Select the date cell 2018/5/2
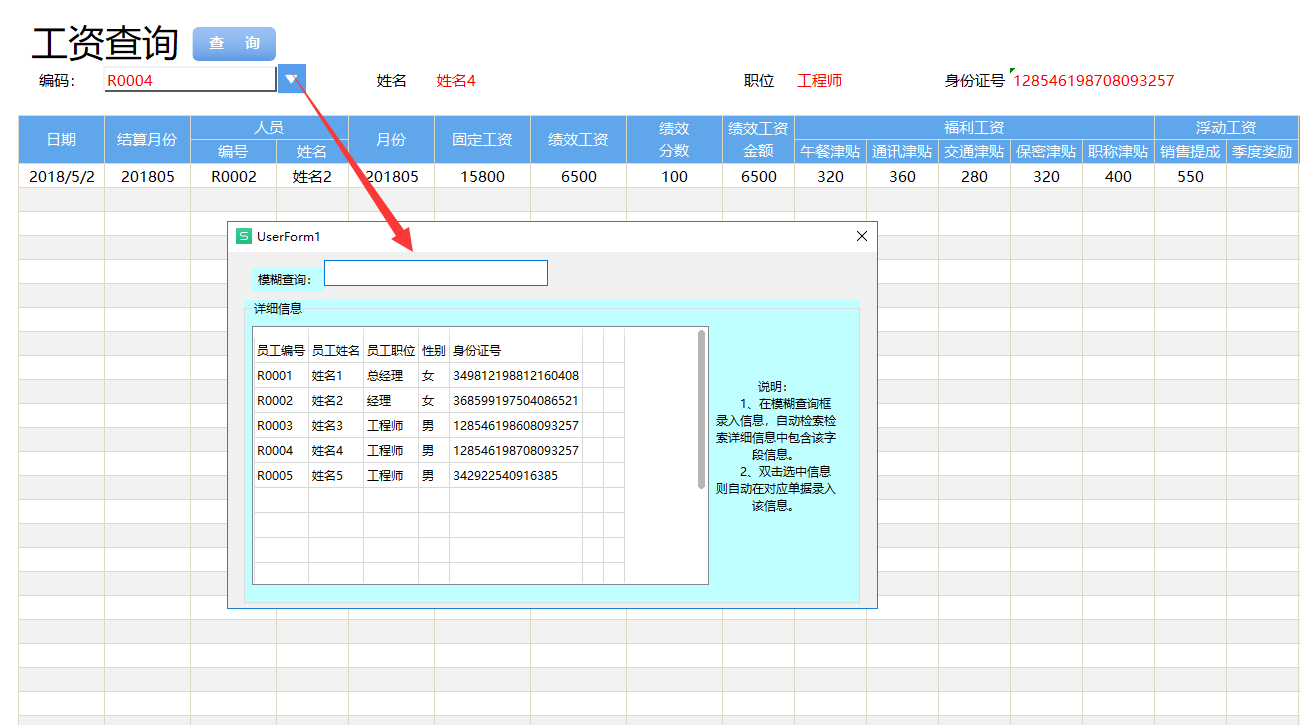 (62, 176)
